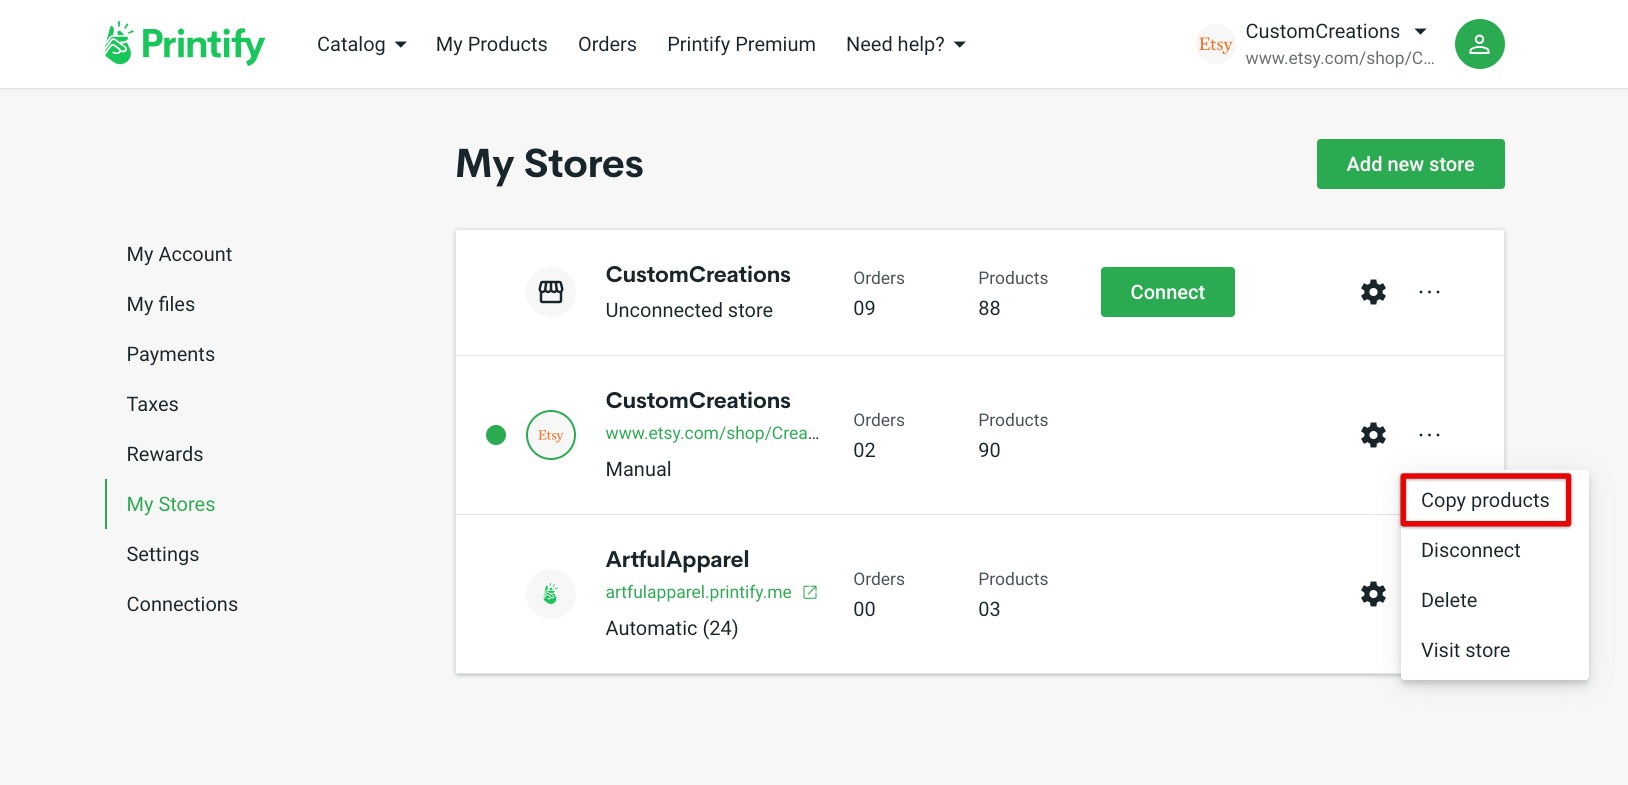Open Settings in the sidebar

163,554
